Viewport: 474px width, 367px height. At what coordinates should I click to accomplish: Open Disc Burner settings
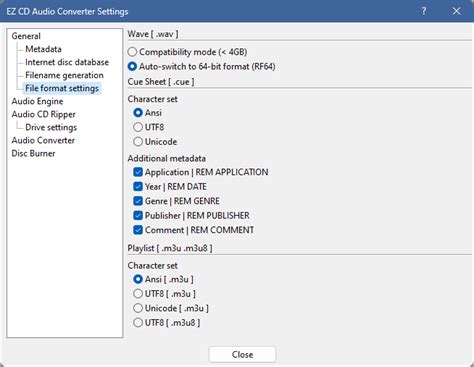(33, 153)
